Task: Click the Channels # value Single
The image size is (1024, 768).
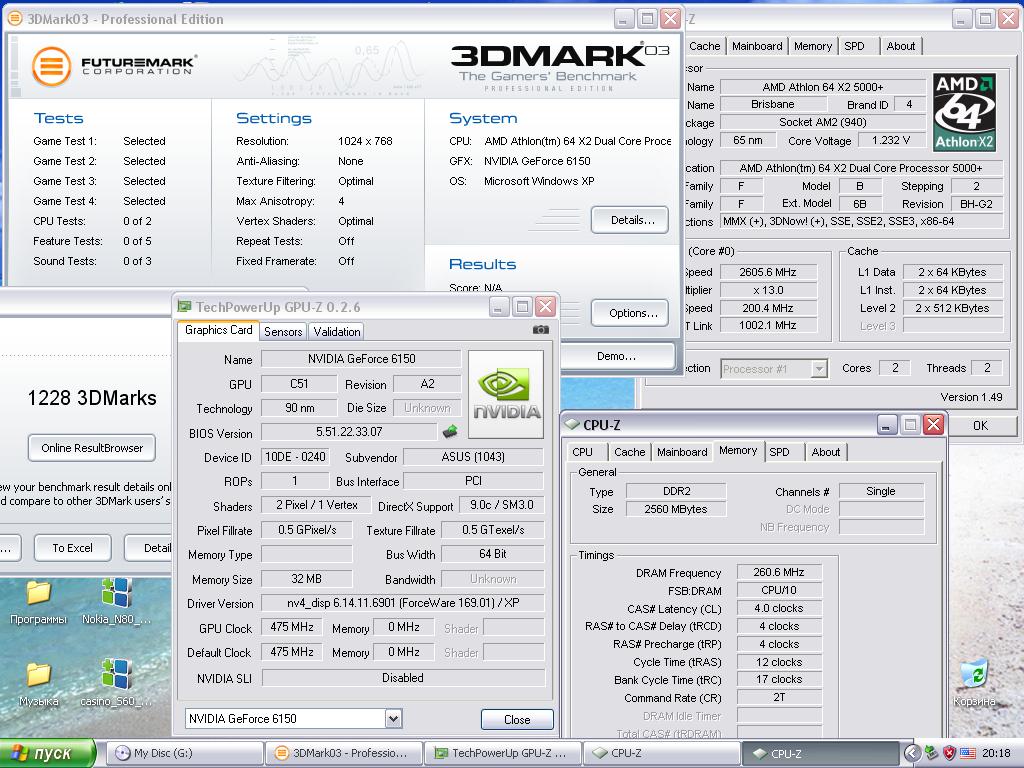Action: (881, 491)
